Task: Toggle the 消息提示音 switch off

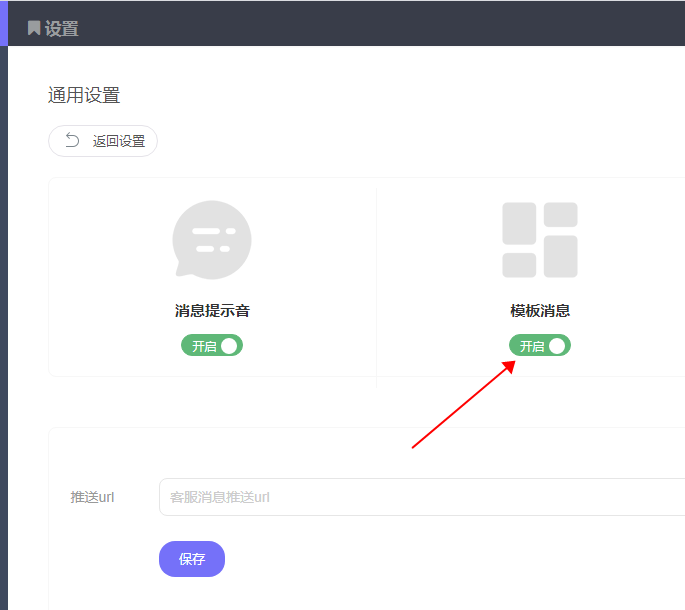Action: pos(212,346)
